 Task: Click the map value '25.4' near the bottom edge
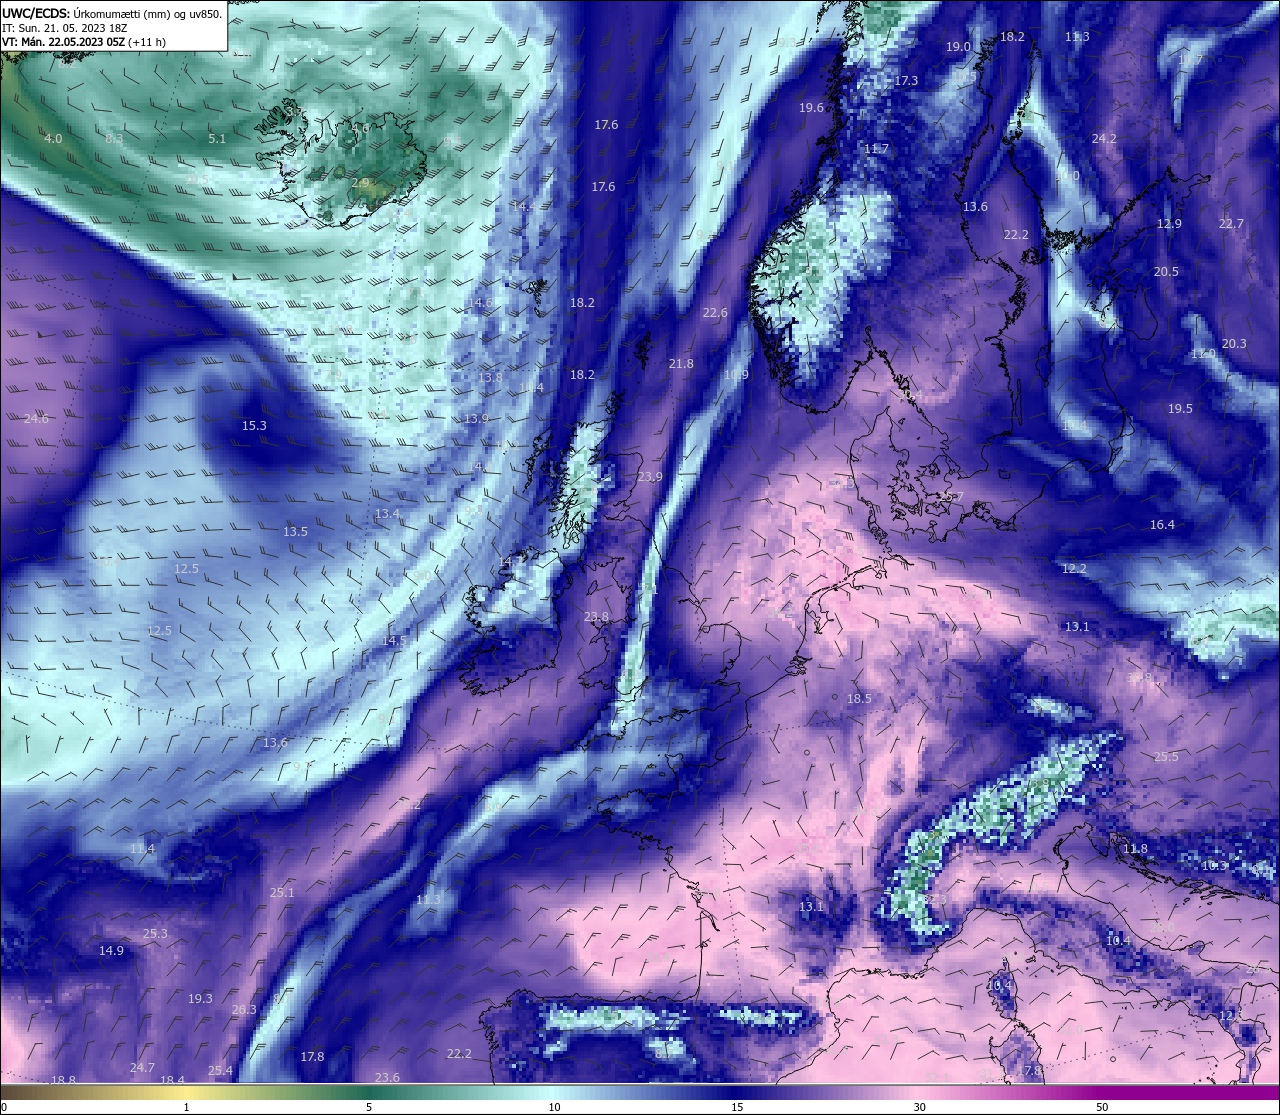coord(220,1071)
